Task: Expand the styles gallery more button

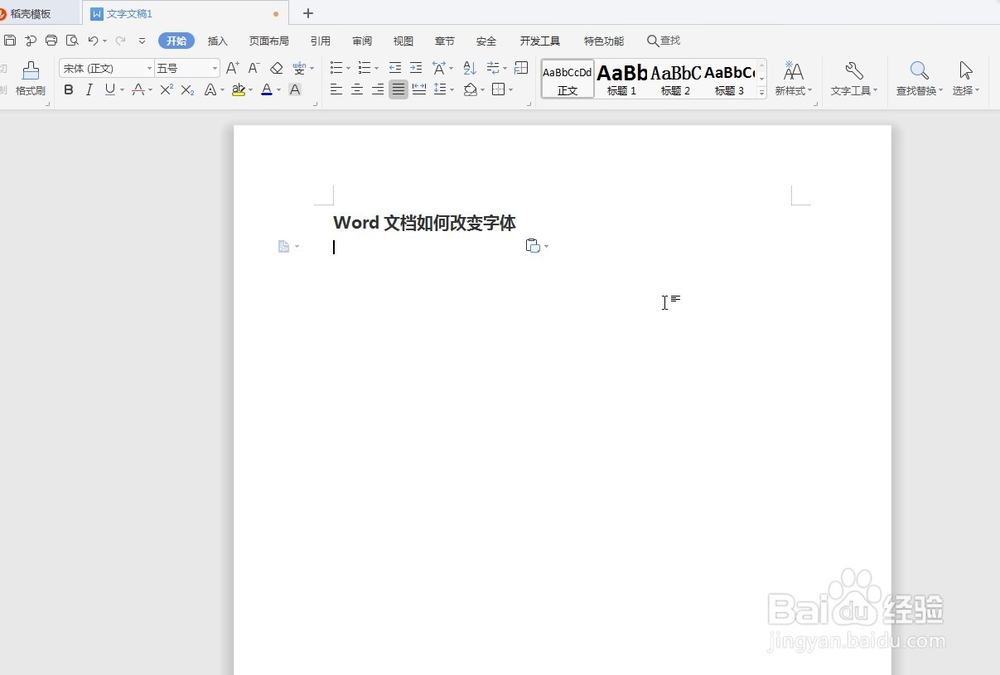Action: click(761, 93)
